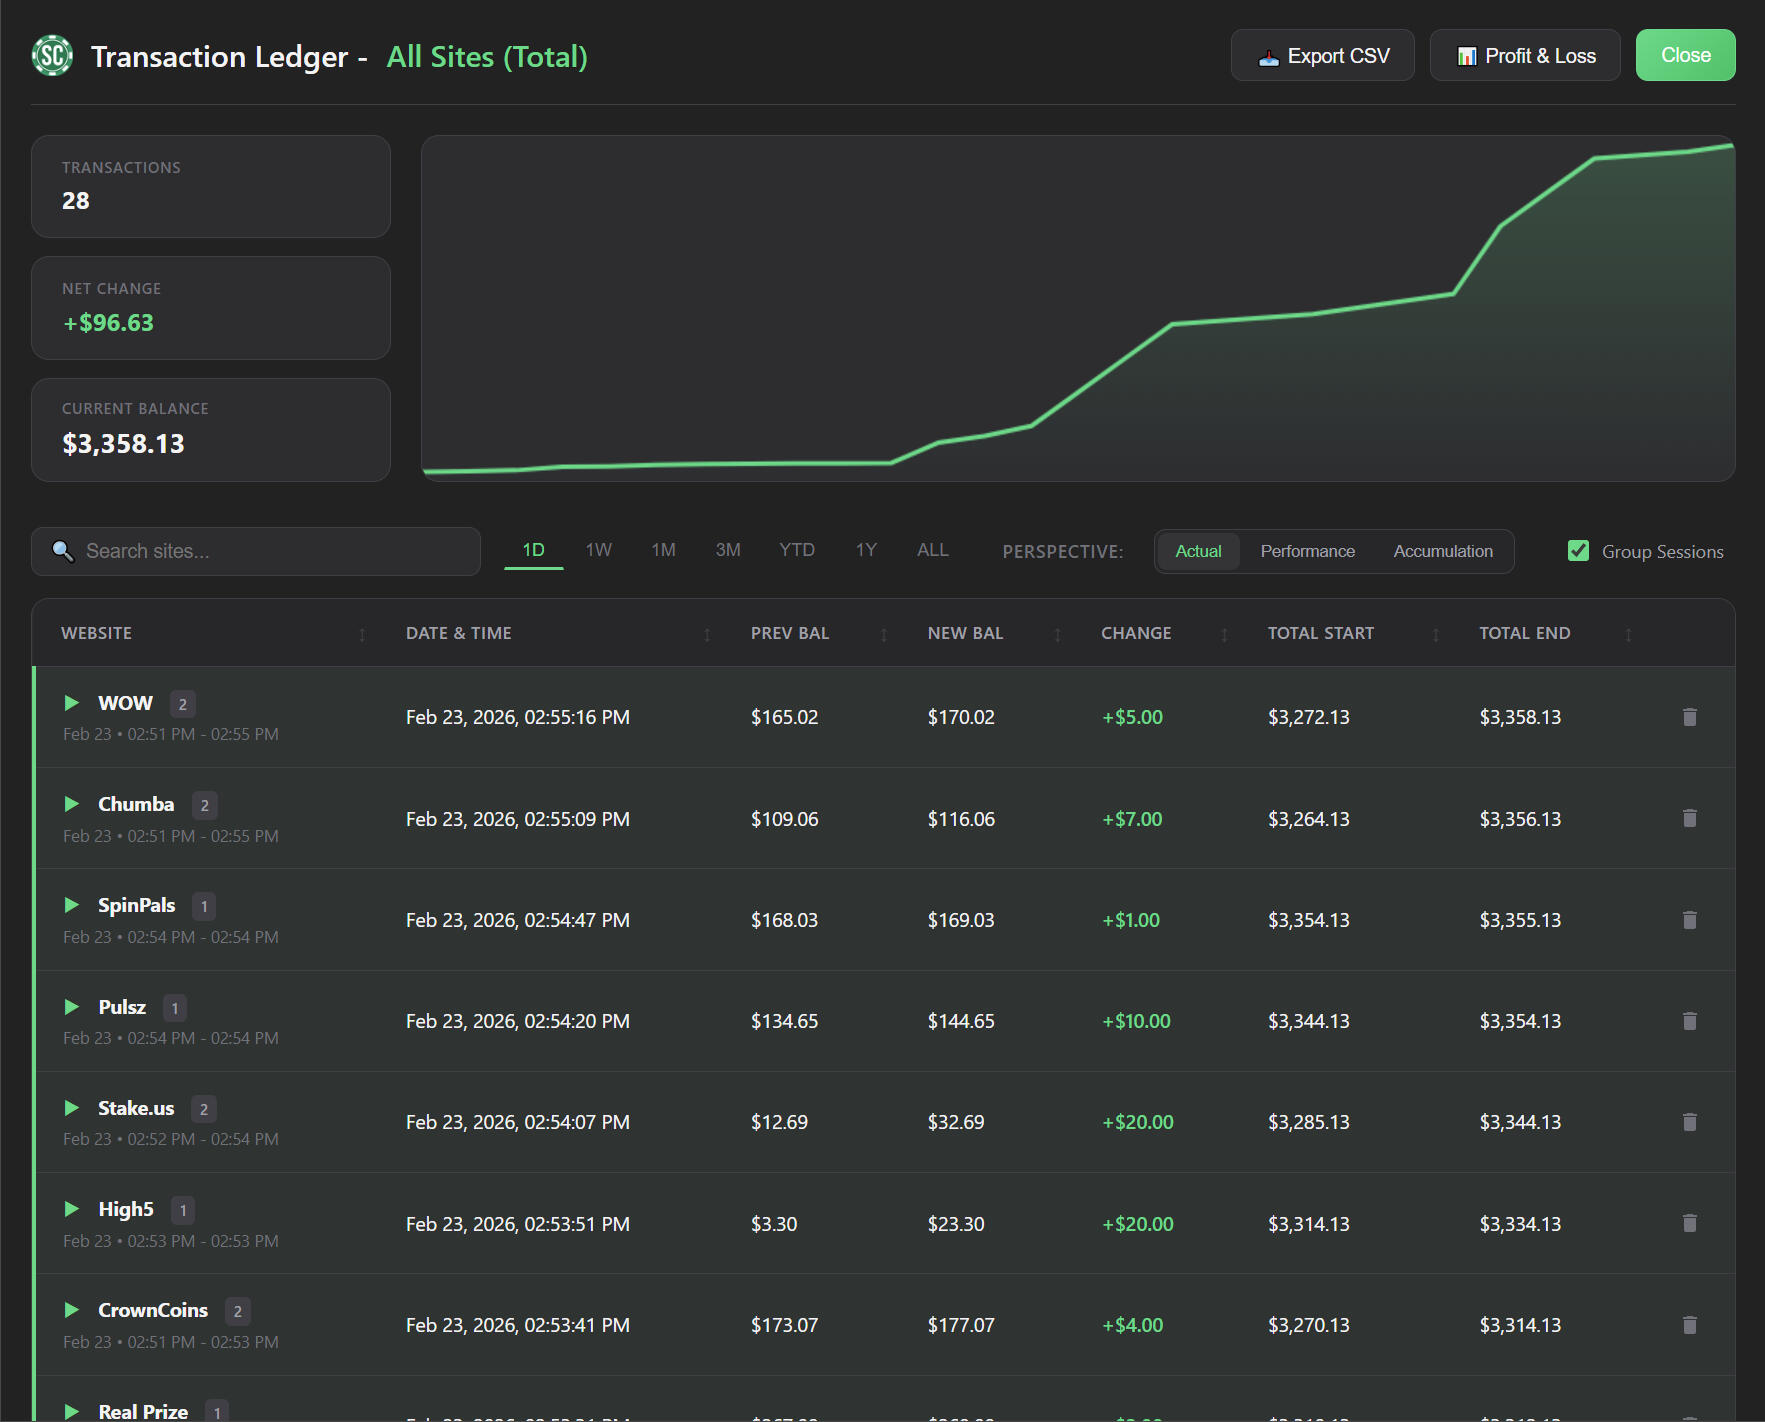Click trash icon for Chumba row
Viewport: 1765px width, 1422px height.
1689,818
